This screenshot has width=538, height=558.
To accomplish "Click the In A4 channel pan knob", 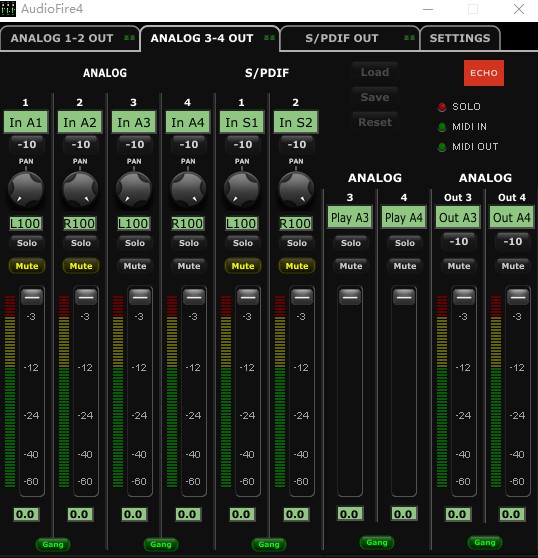I will coord(188,189).
